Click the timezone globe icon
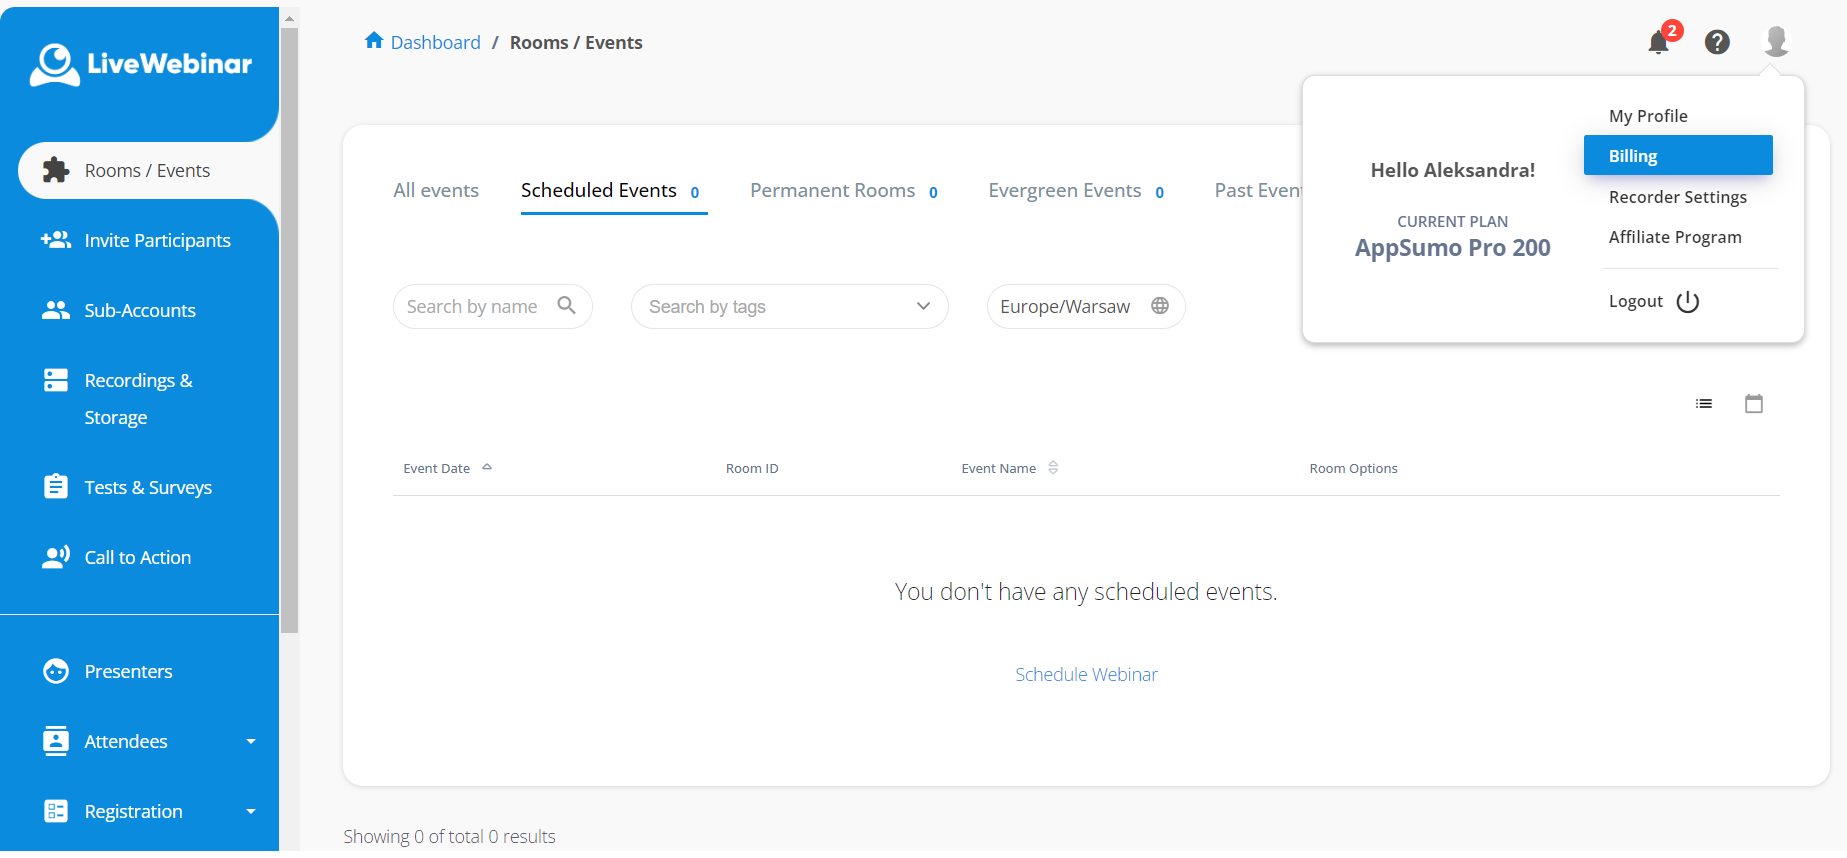This screenshot has height=858, width=1847. [1160, 306]
